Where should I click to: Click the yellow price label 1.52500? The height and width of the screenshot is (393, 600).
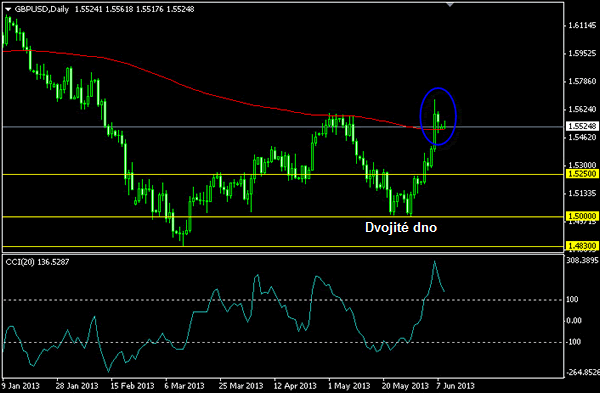click(x=582, y=174)
